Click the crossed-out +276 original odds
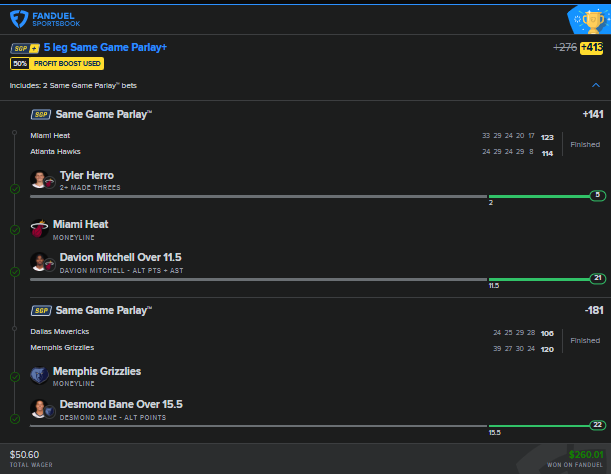 565,48
